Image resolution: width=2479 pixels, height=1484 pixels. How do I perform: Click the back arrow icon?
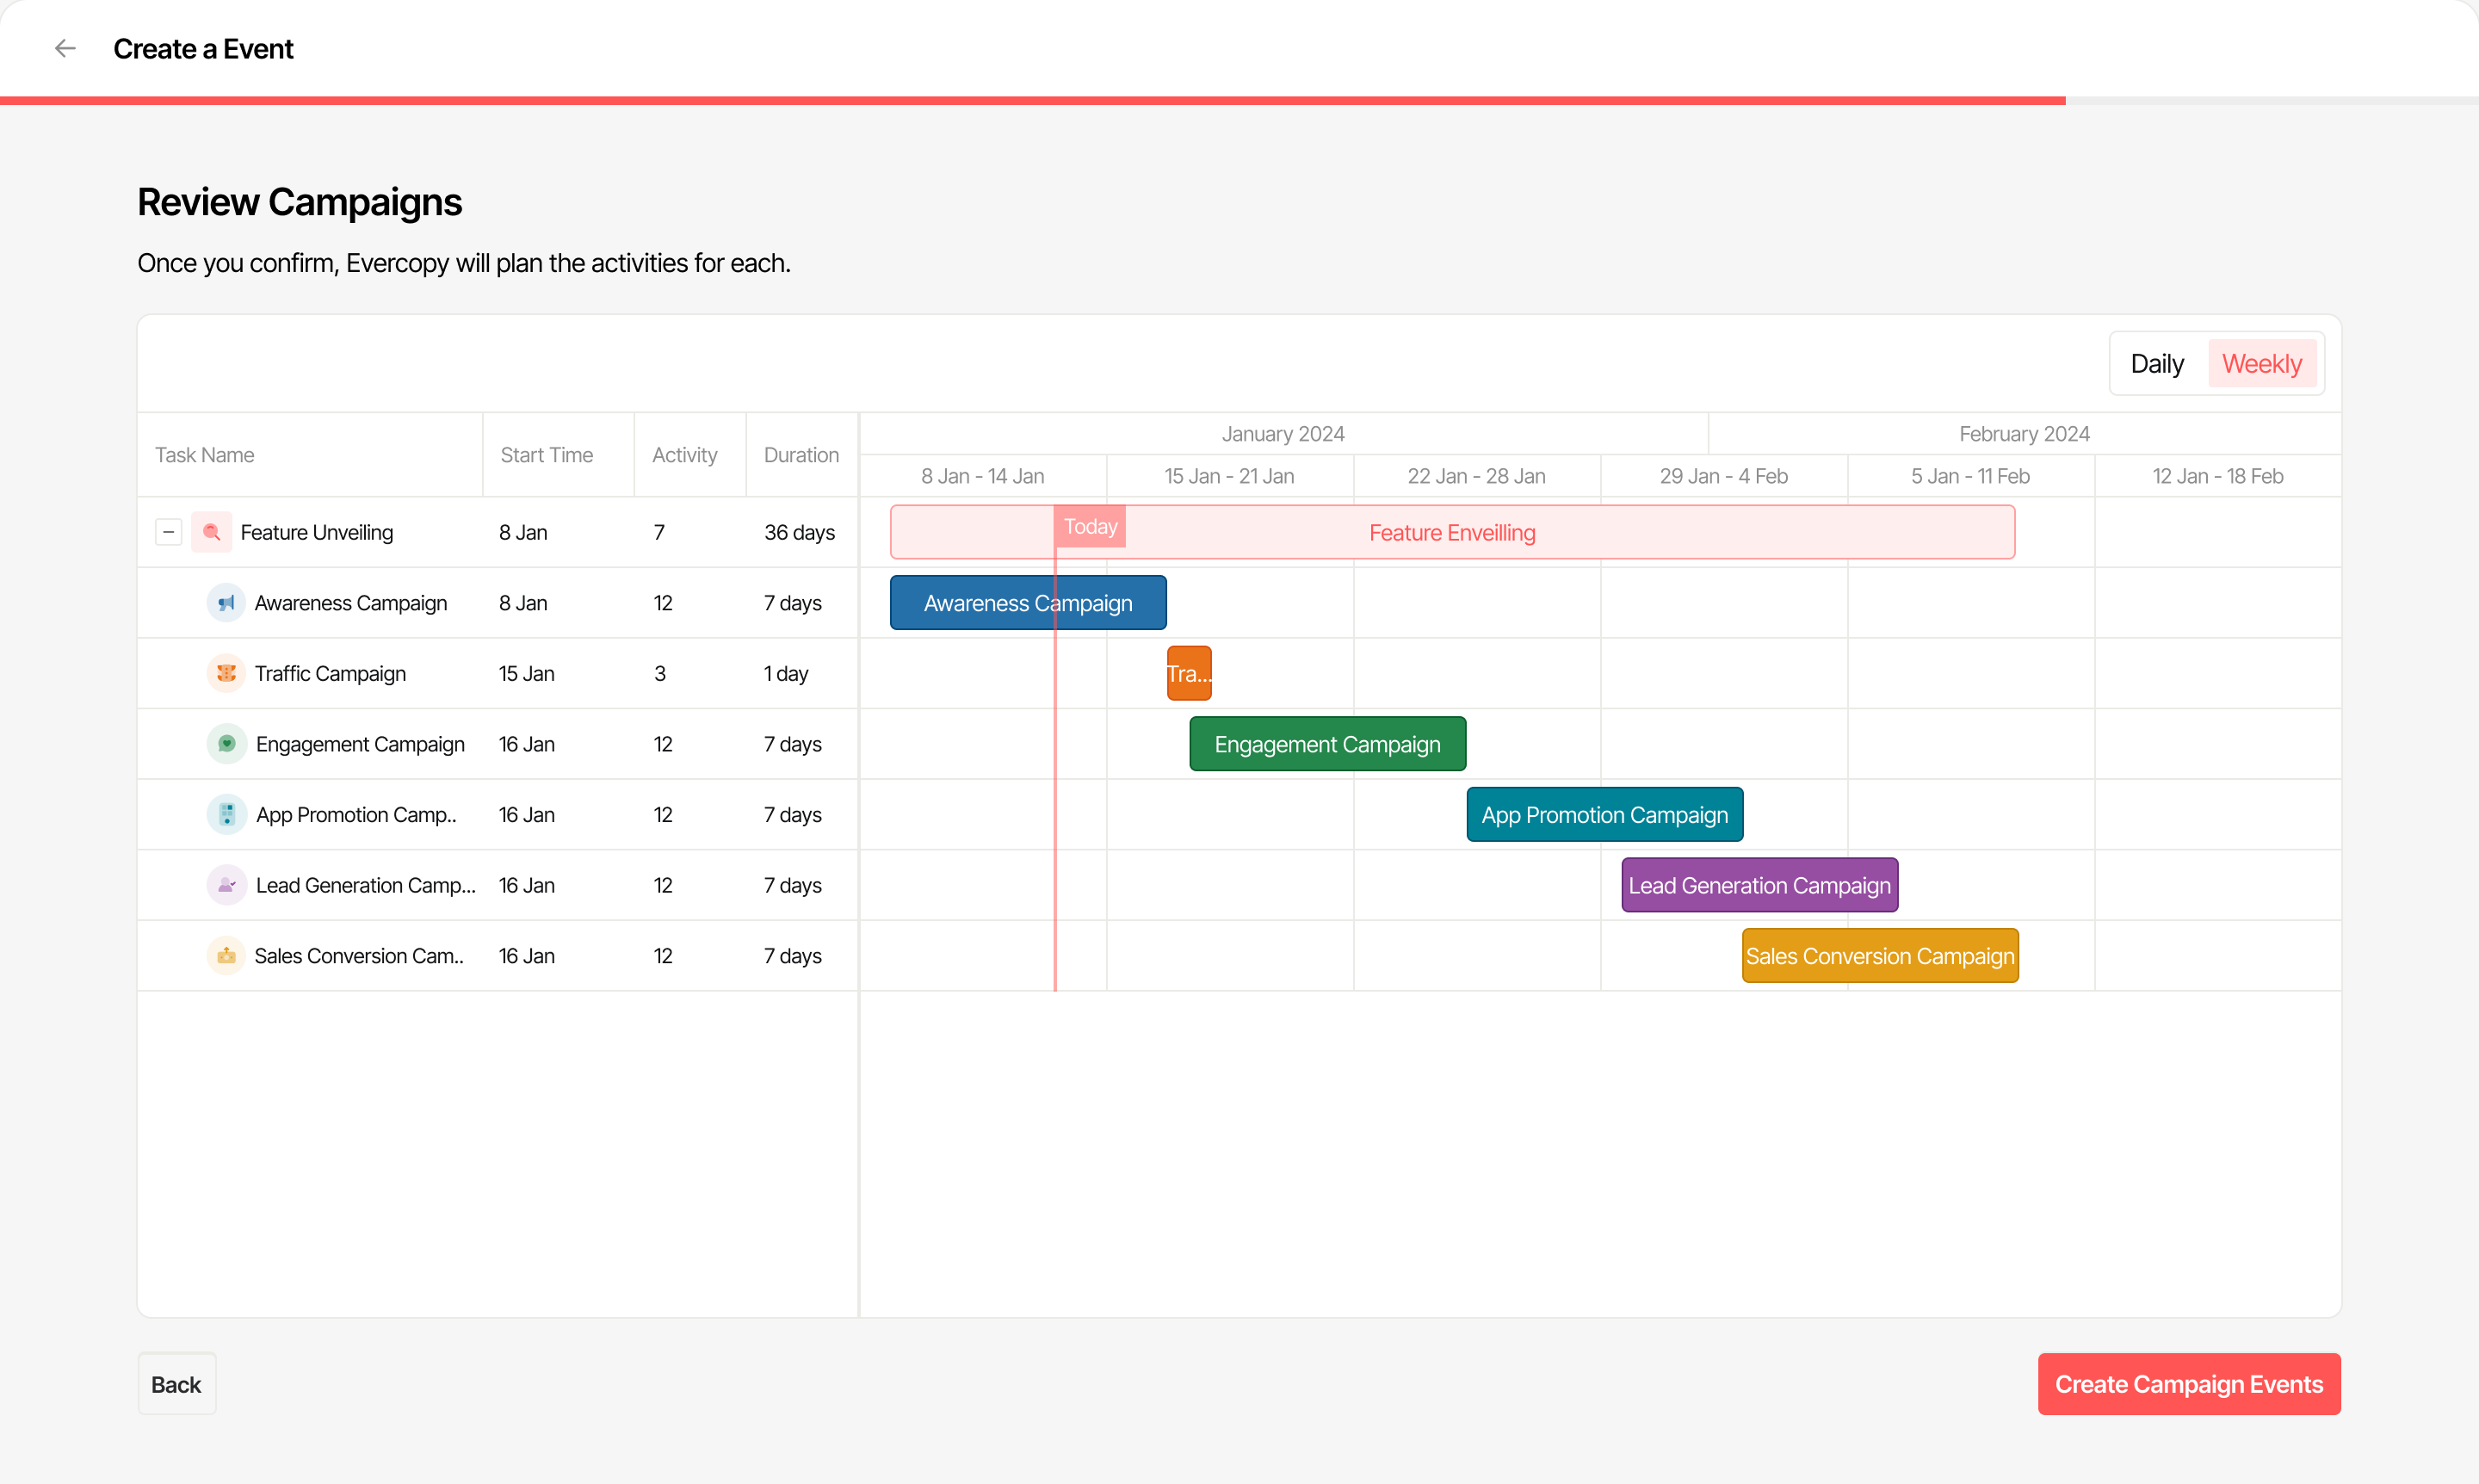click(x=65, y=48)
